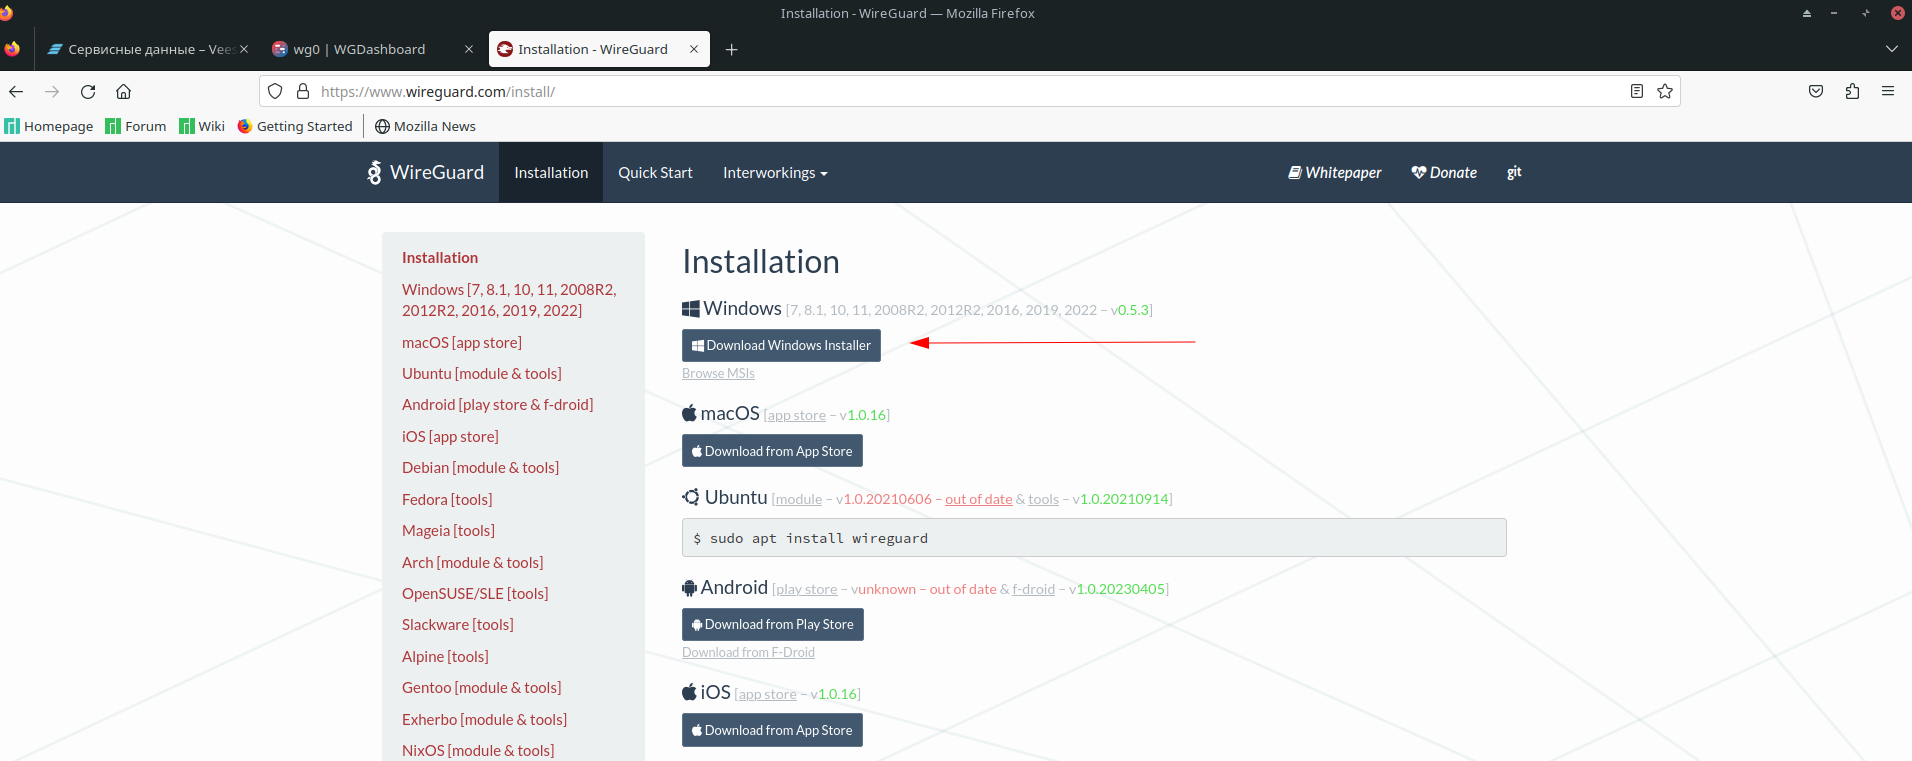Go back with the browser back arrow
The image size is (1912, 761).
coord(16,91)
